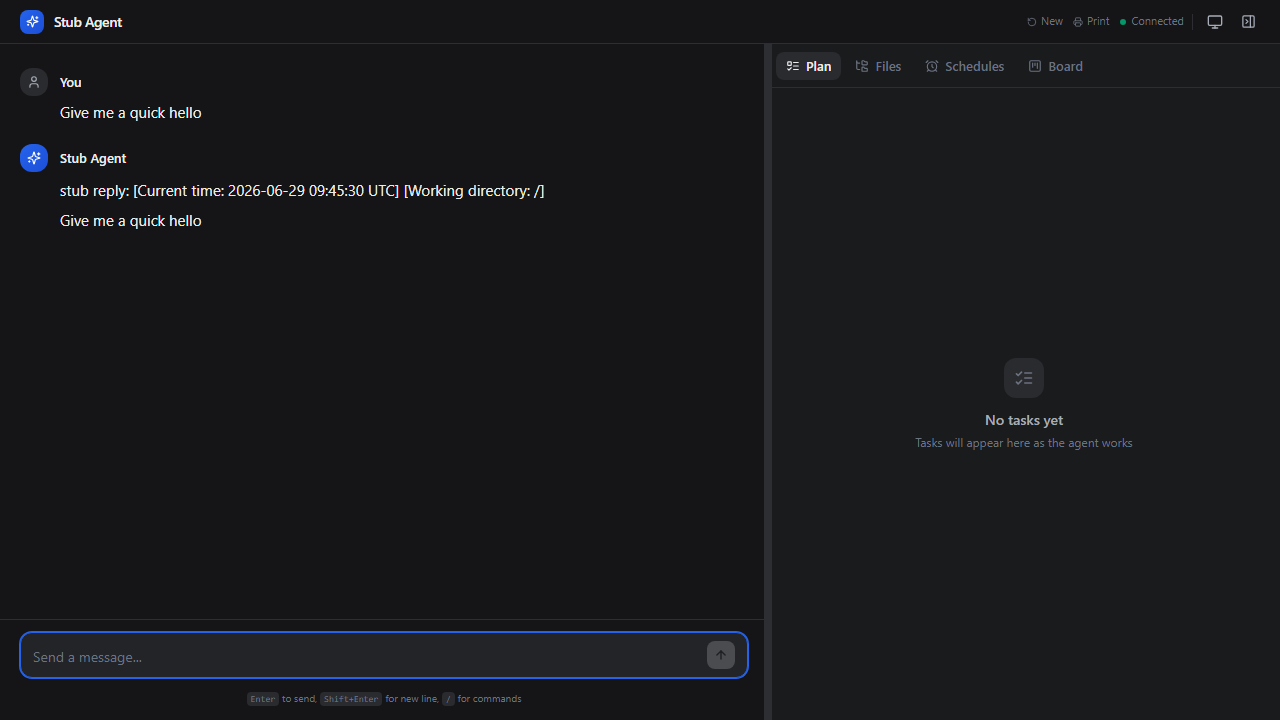Switch to the Plan tab
This screenshot has height=720, width=1280.
coord(809,66)
